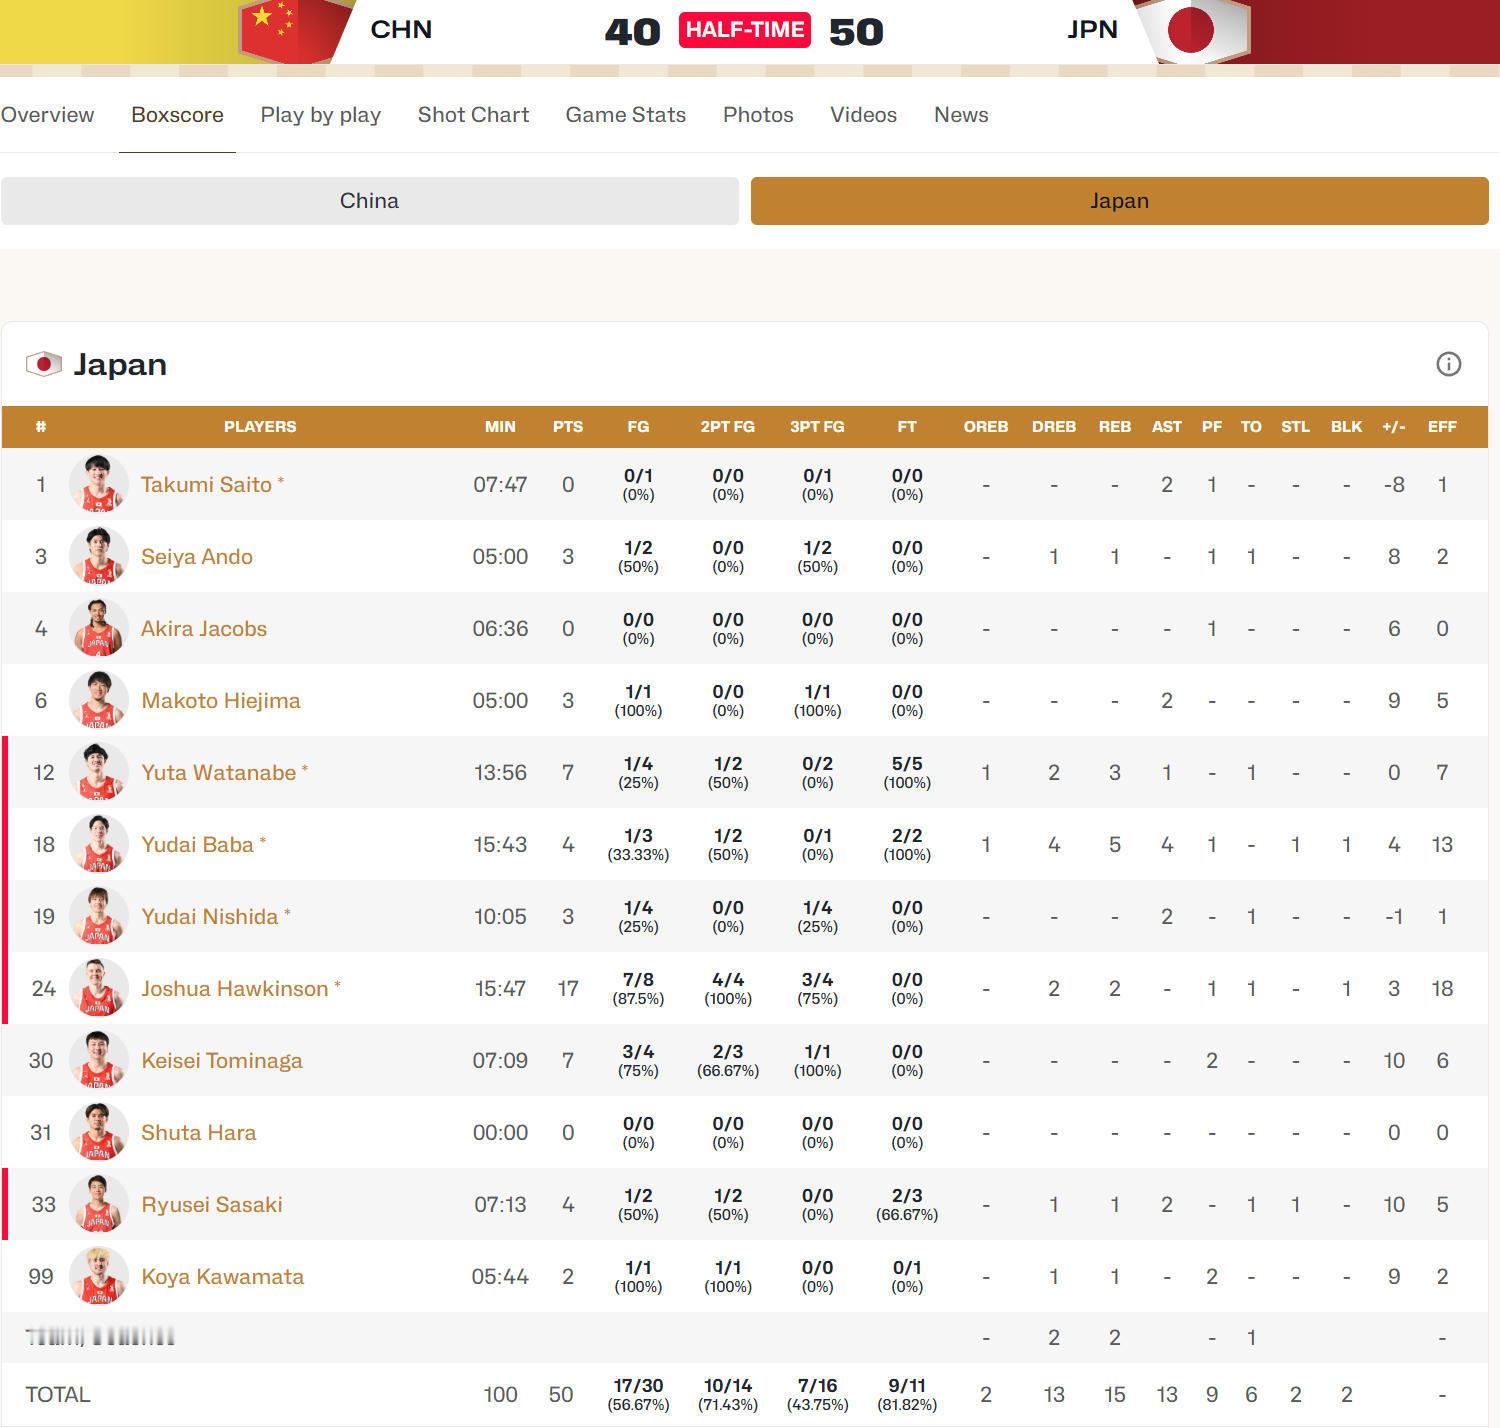Show the China team boxscore
This screenshot has height=1428, width=1500.
[369, 201]
